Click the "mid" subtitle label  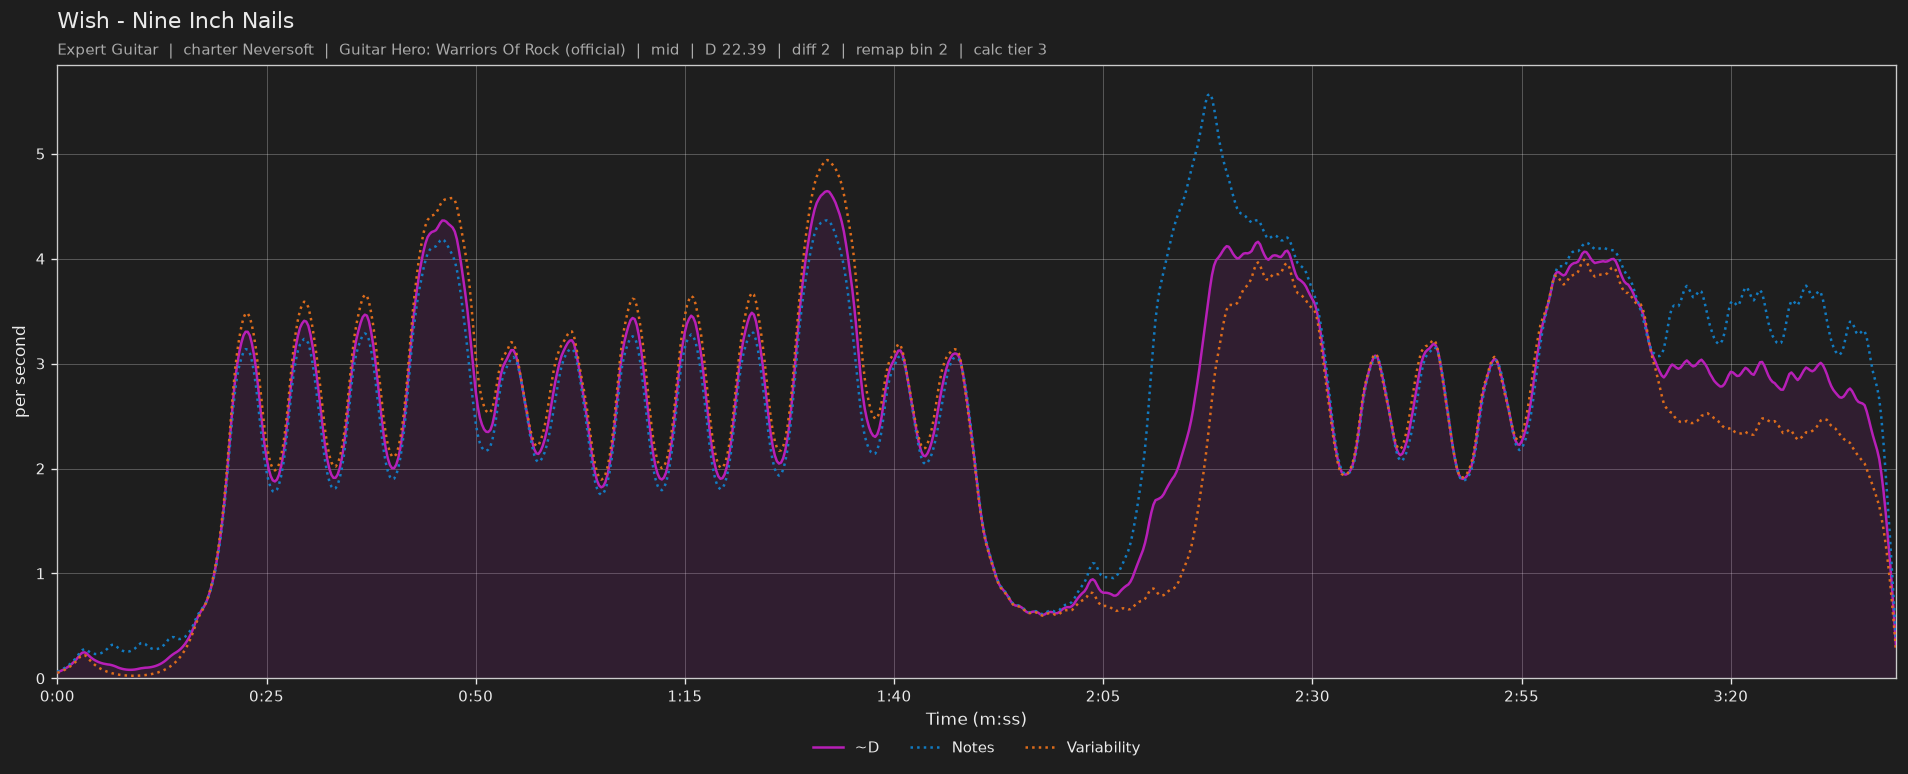point(665,50)
